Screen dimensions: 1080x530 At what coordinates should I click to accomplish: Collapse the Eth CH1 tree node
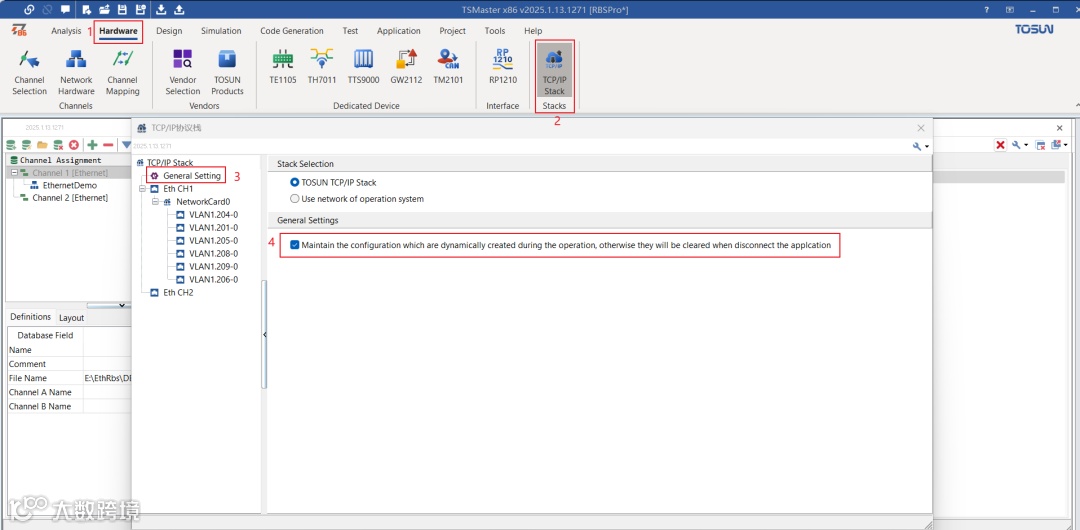pyautogui.click(x=143, y=188)
